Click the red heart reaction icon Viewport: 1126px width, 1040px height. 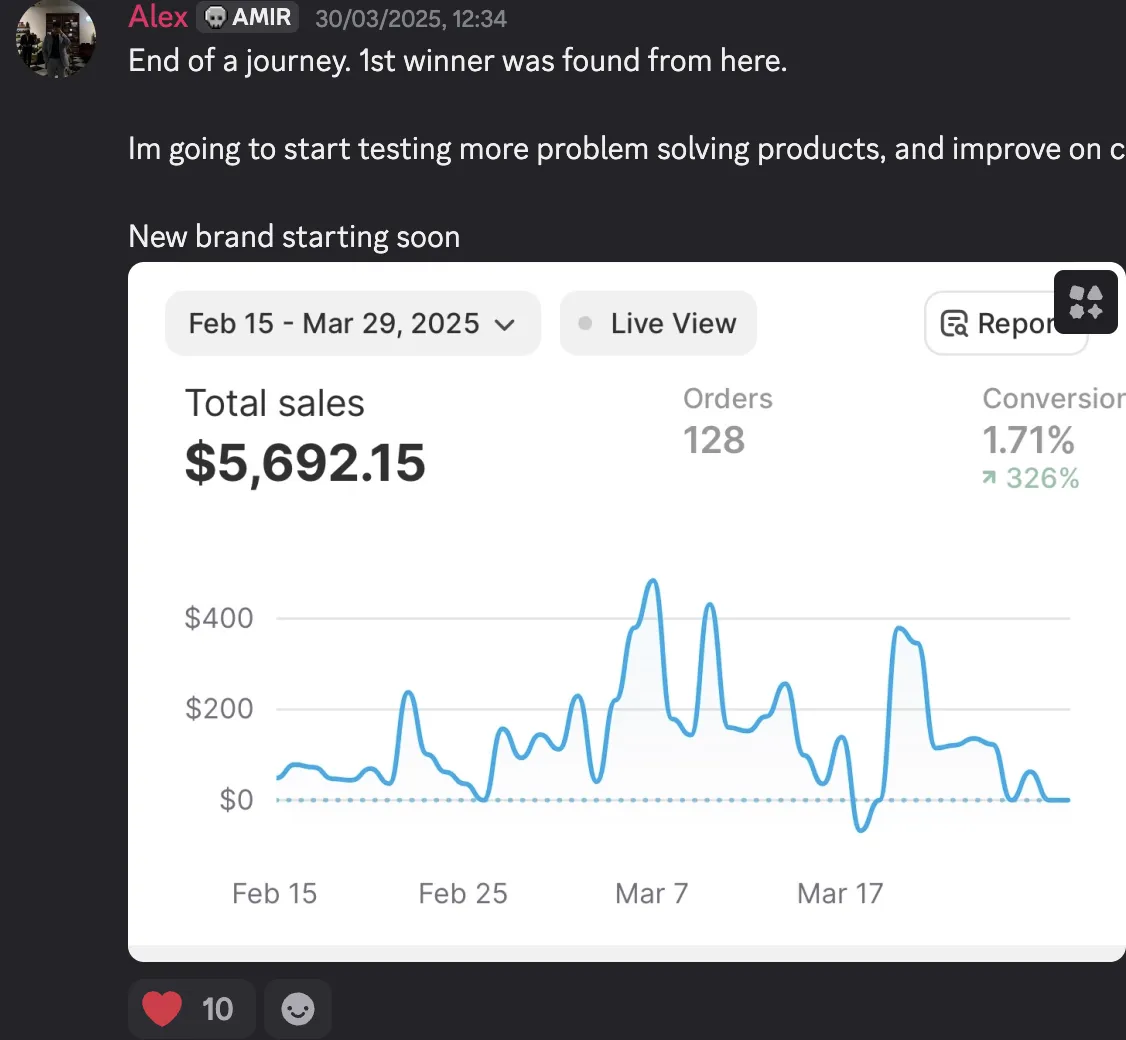click(x=162, y=1008)
